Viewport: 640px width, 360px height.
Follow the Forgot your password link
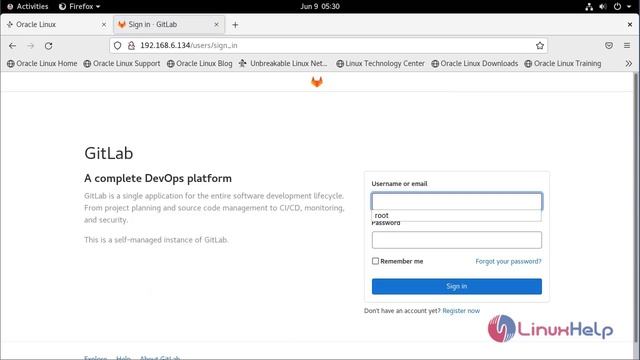coord(508,261)
